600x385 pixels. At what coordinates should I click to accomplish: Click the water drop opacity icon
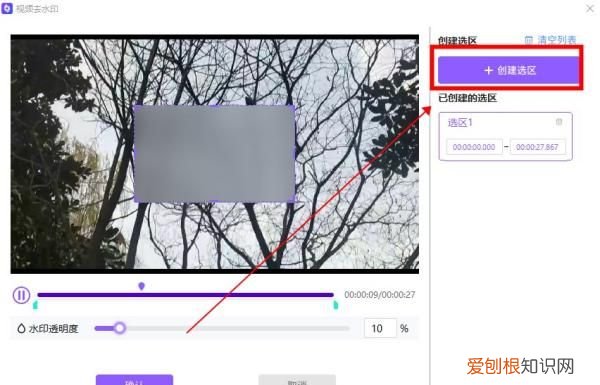click(21, 328)
